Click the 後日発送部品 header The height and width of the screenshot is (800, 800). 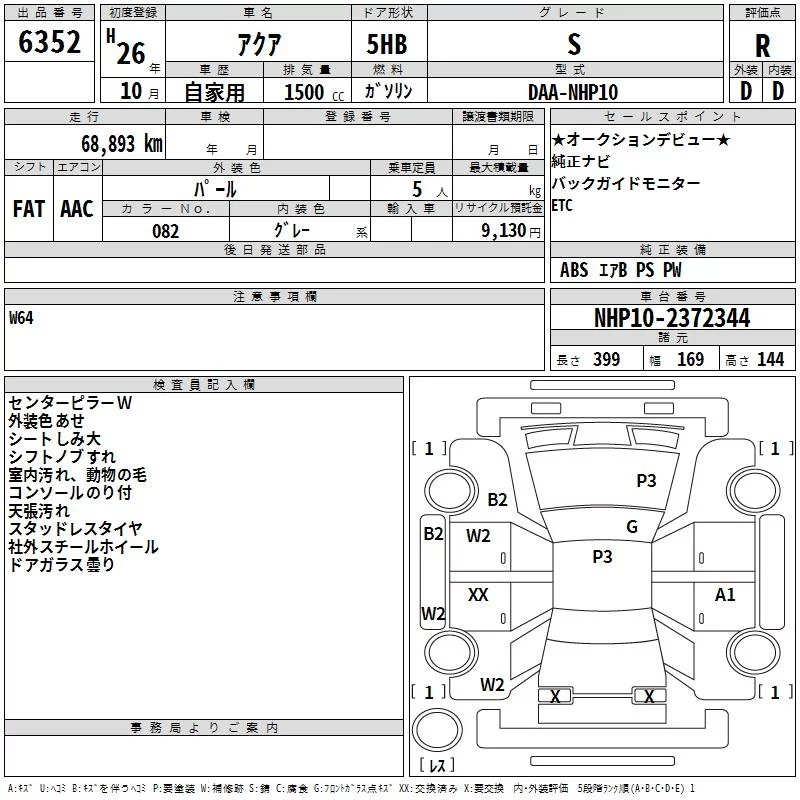pos(274,249)
